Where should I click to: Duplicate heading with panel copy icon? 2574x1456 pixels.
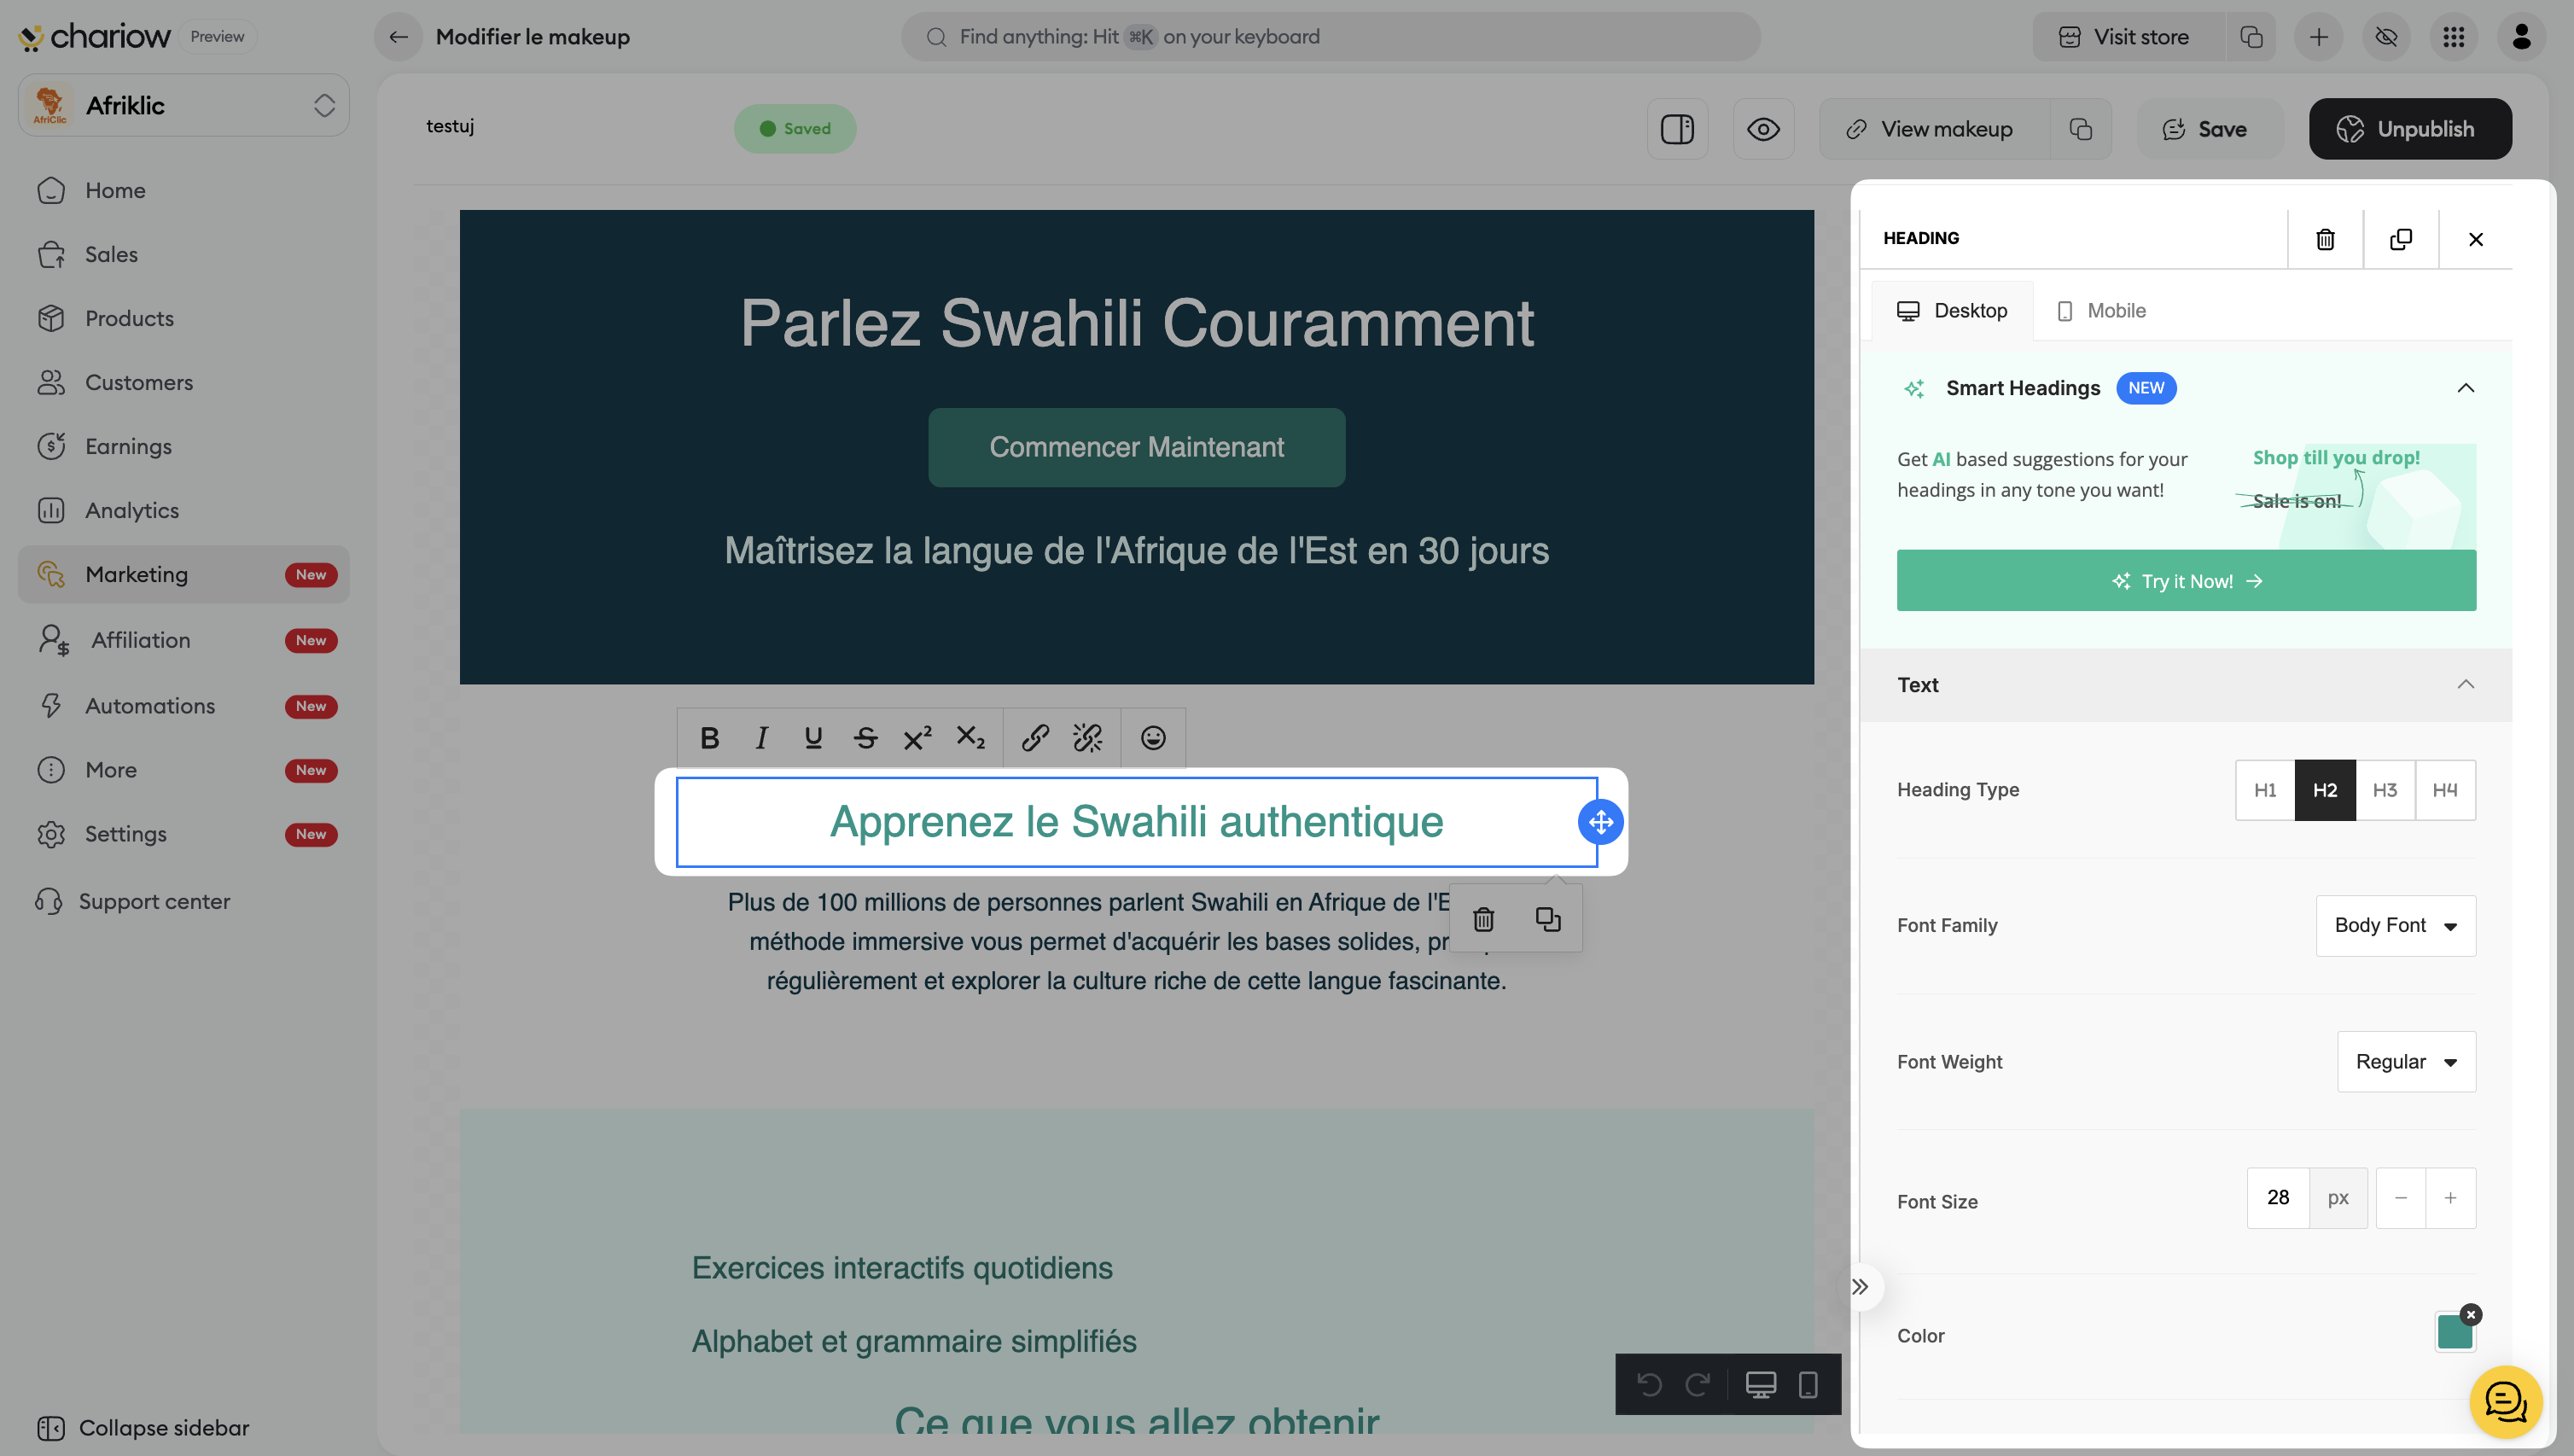(x=2400, y=239)
